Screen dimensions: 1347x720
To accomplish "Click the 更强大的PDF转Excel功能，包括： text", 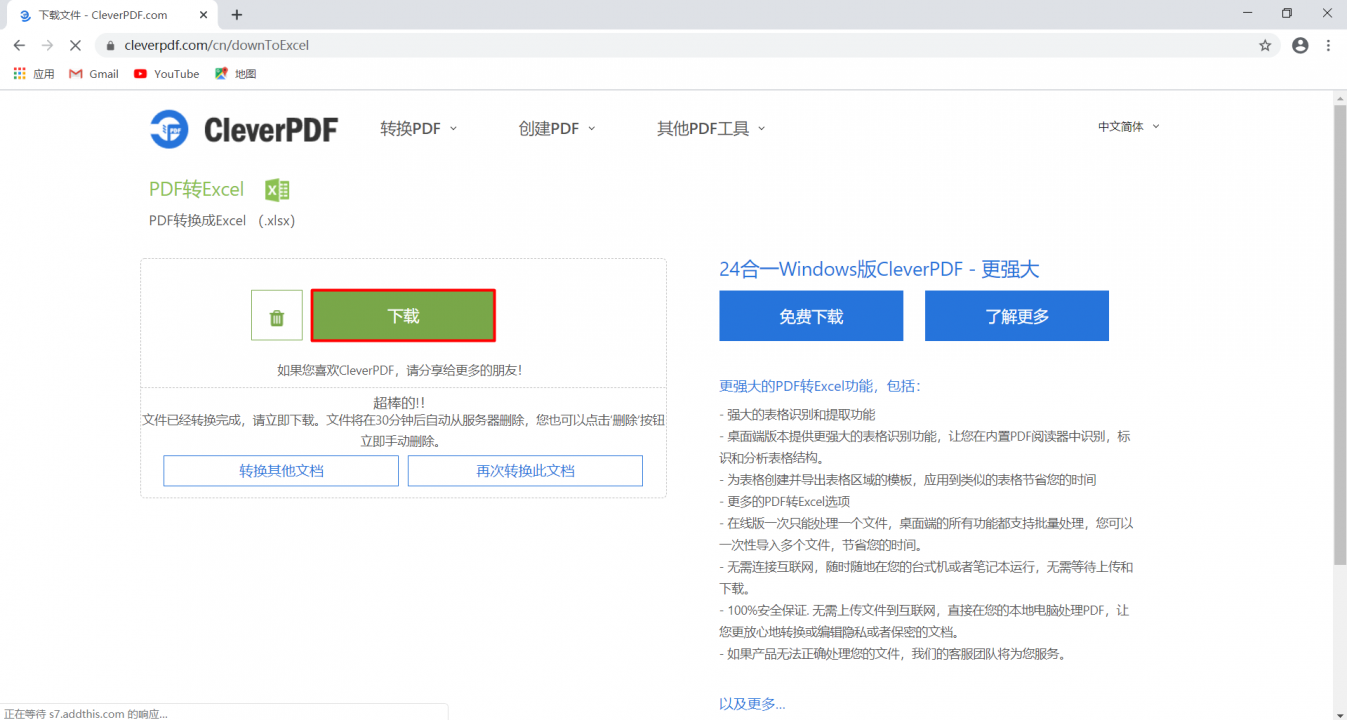I will [820, 386].
